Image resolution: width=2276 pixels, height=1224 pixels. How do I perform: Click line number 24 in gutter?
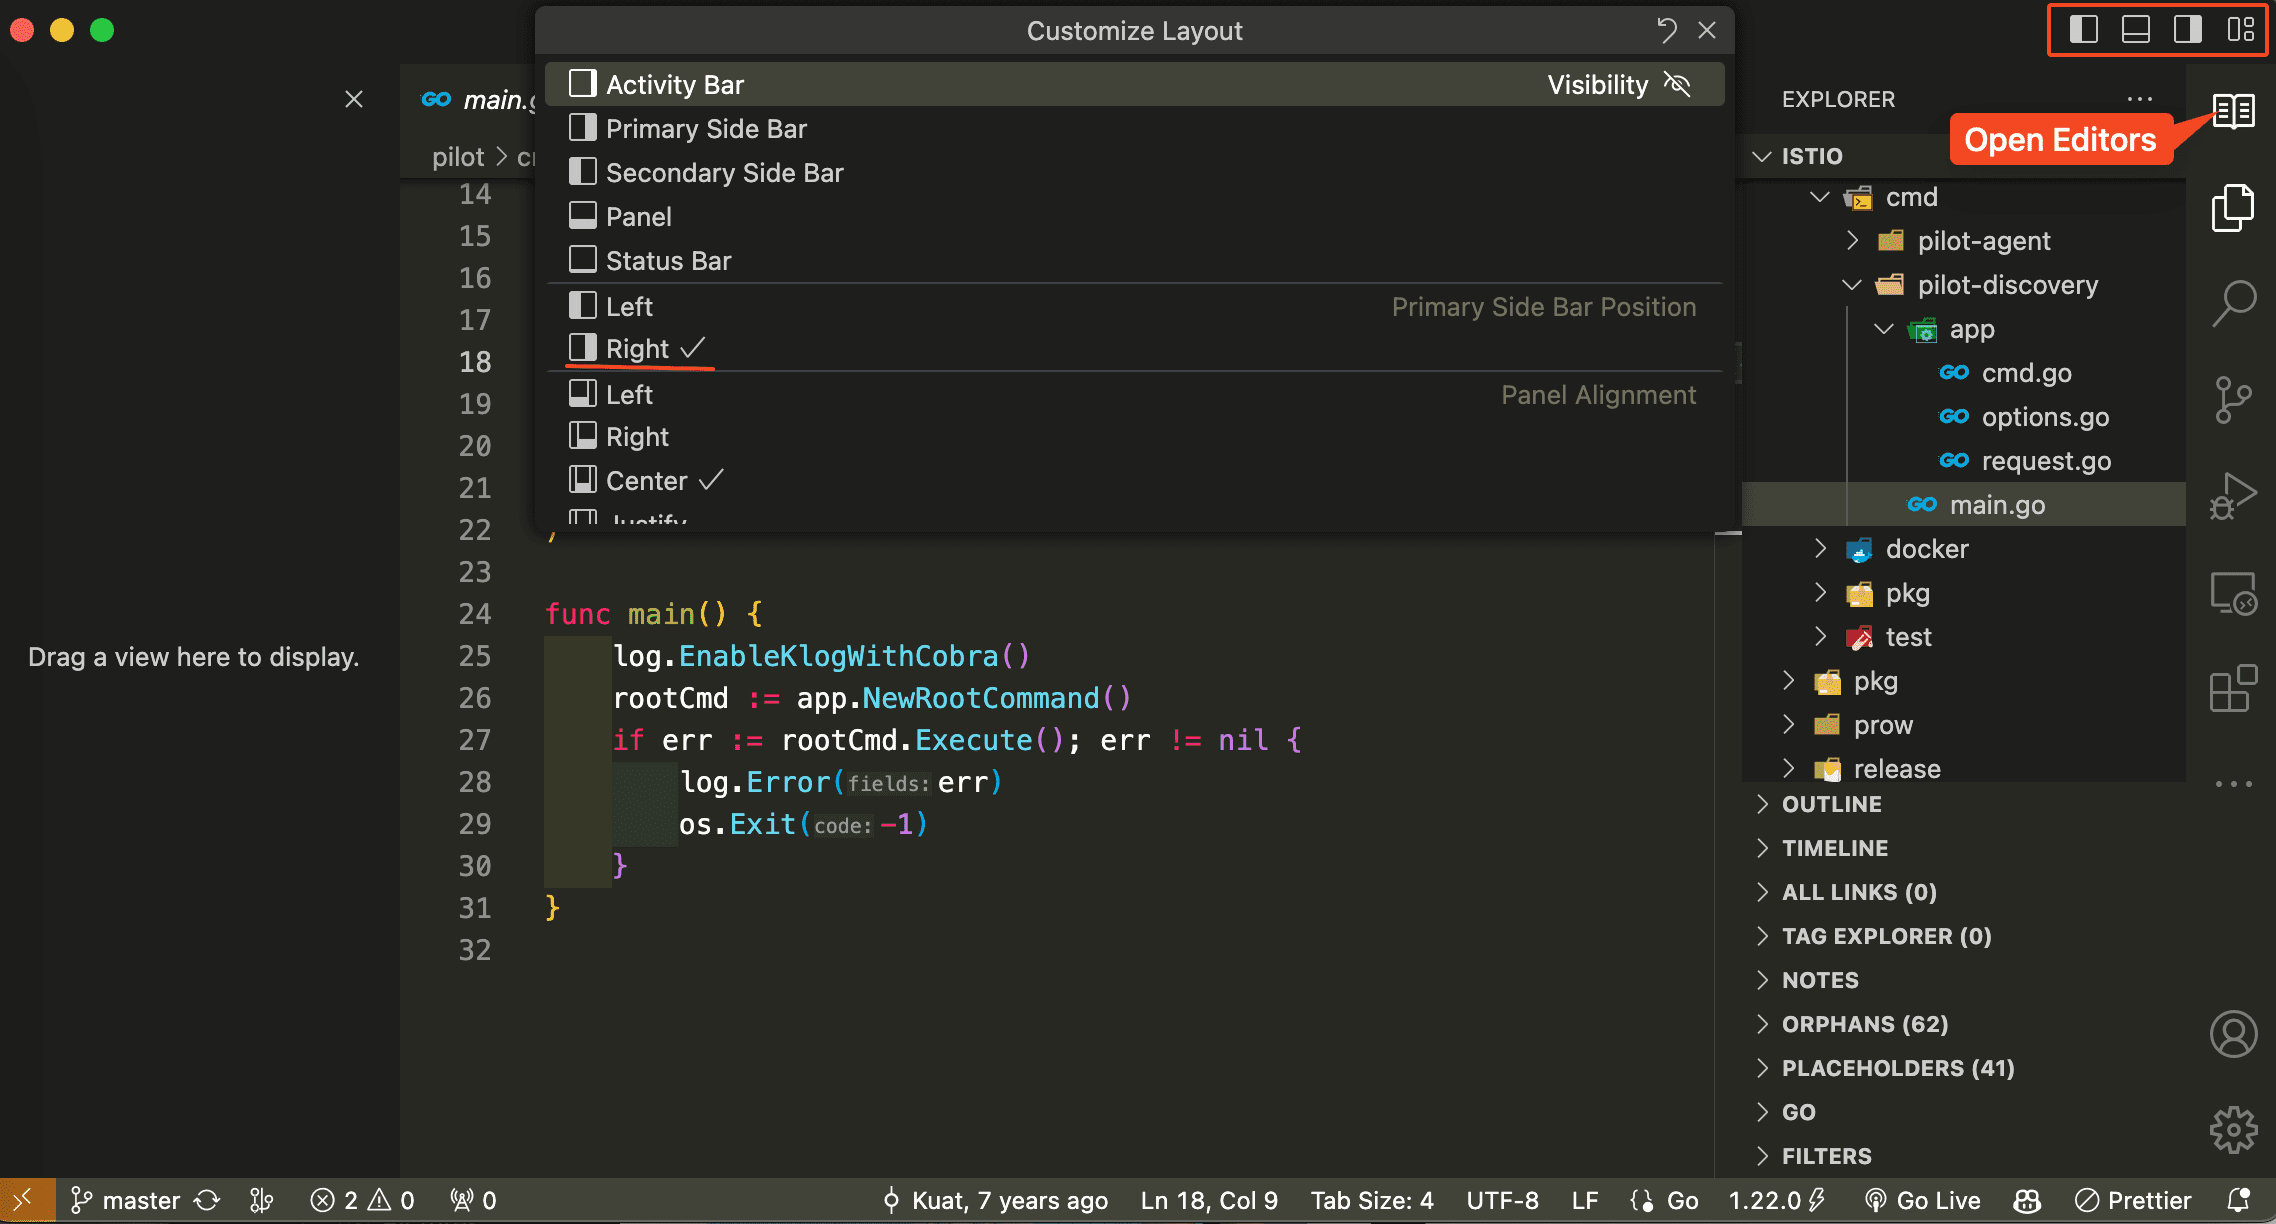[x=475, y=614]
